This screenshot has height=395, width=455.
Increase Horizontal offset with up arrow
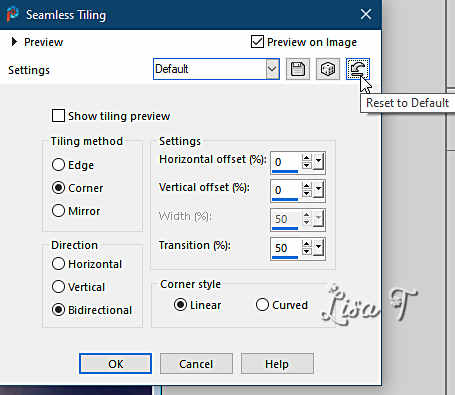click(307, 158)
